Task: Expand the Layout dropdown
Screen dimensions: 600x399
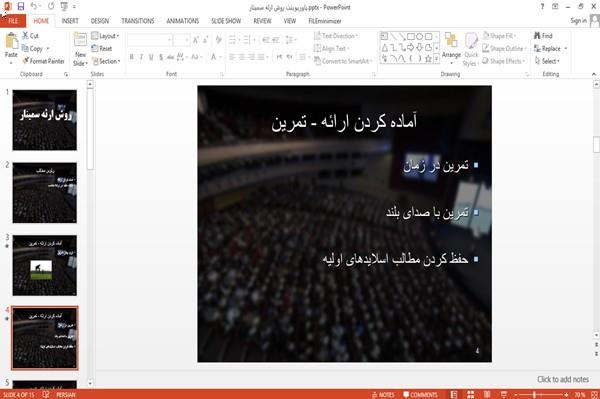Action: point(106,36)
